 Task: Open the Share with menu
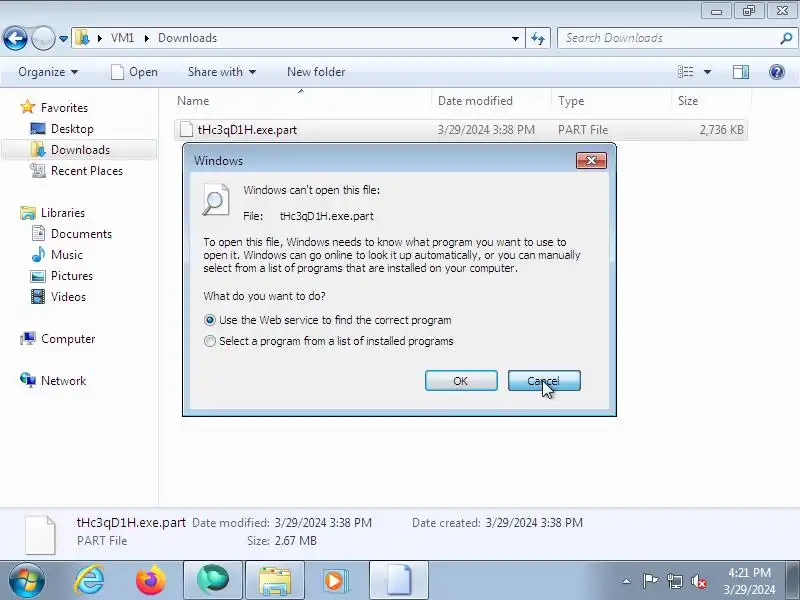tap(221, 72)
